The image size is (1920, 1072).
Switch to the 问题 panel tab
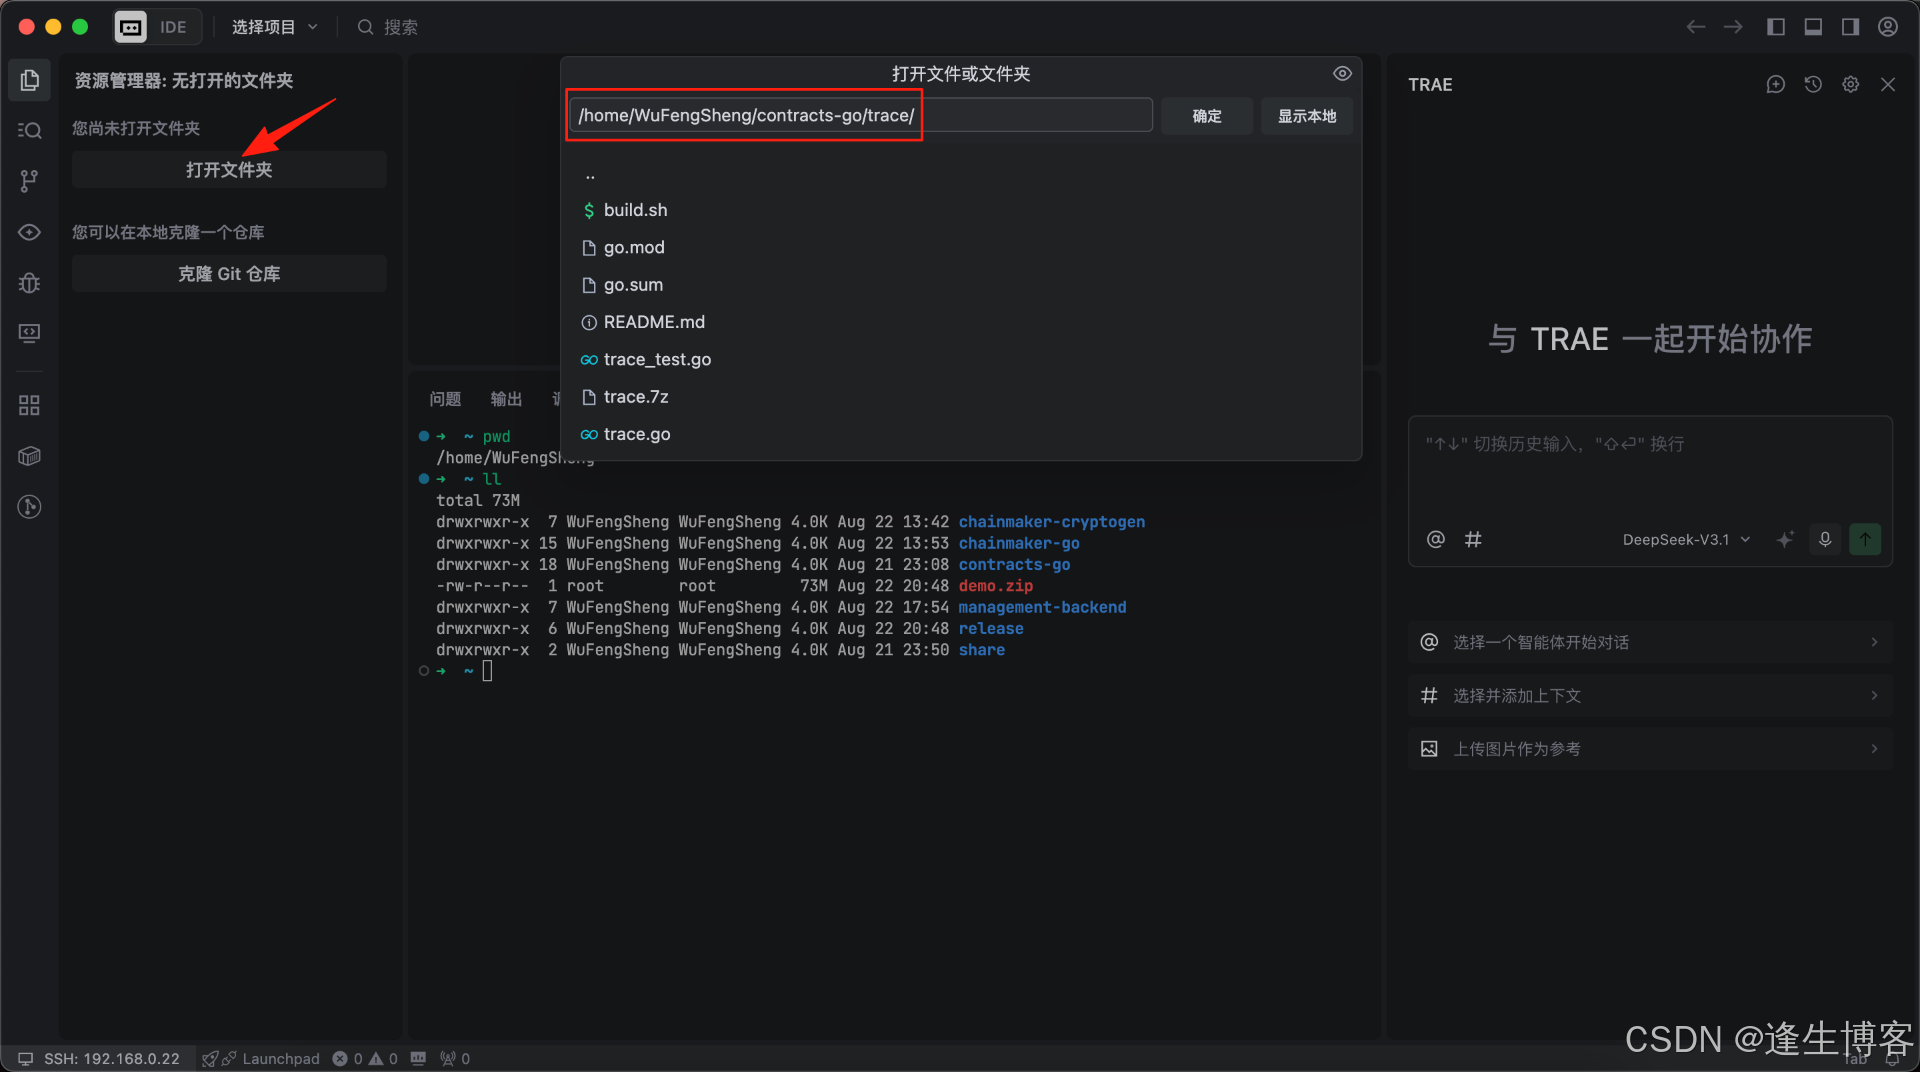click(x=445, y=399)
